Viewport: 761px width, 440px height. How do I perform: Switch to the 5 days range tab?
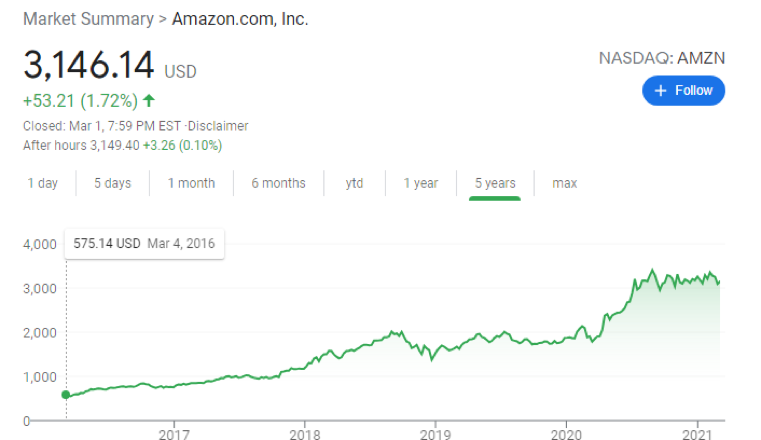(113, 183)
